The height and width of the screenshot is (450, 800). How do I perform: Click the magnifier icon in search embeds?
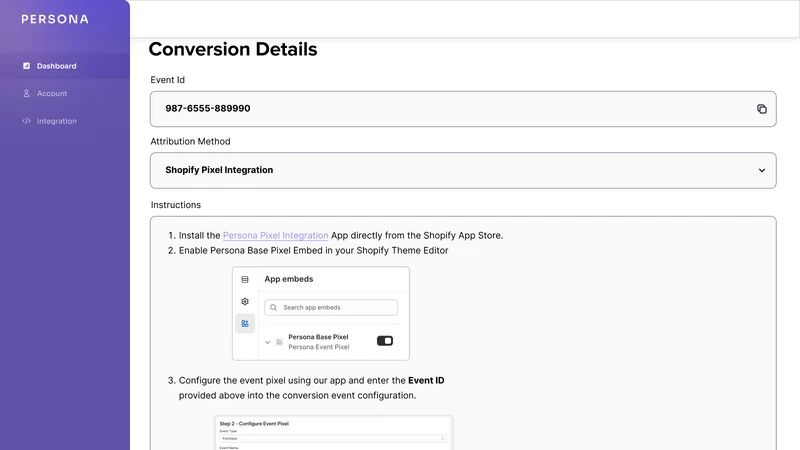(x=273, y=308)
